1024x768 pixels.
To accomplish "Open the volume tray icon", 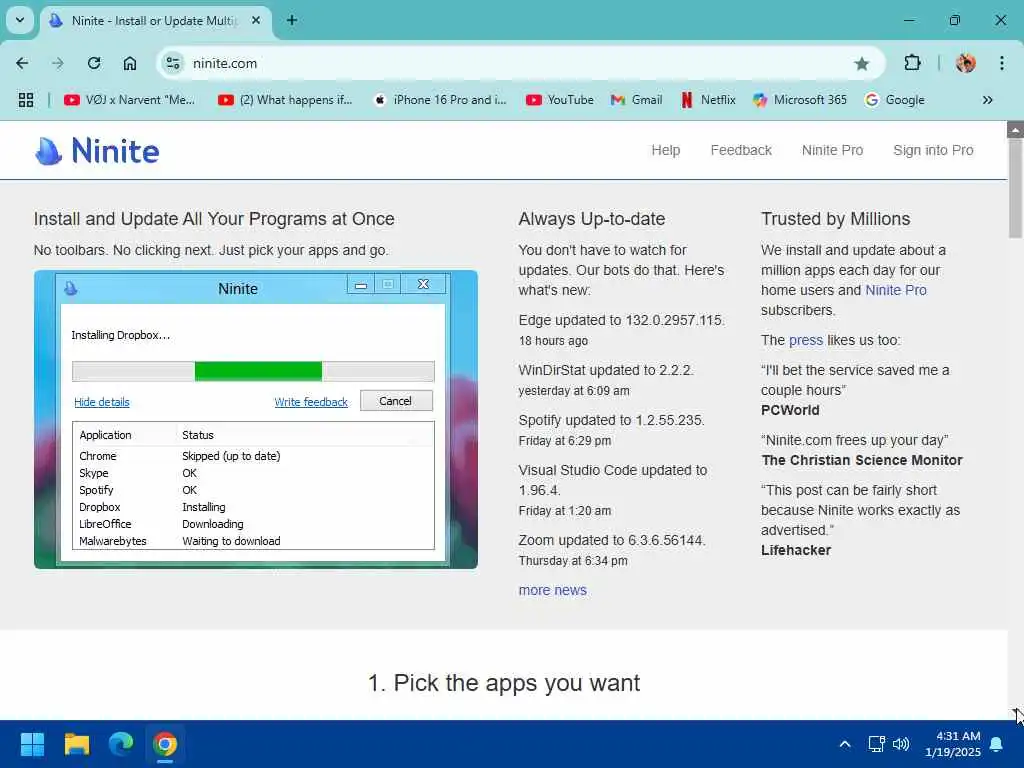I will click(x=901, y=744).
